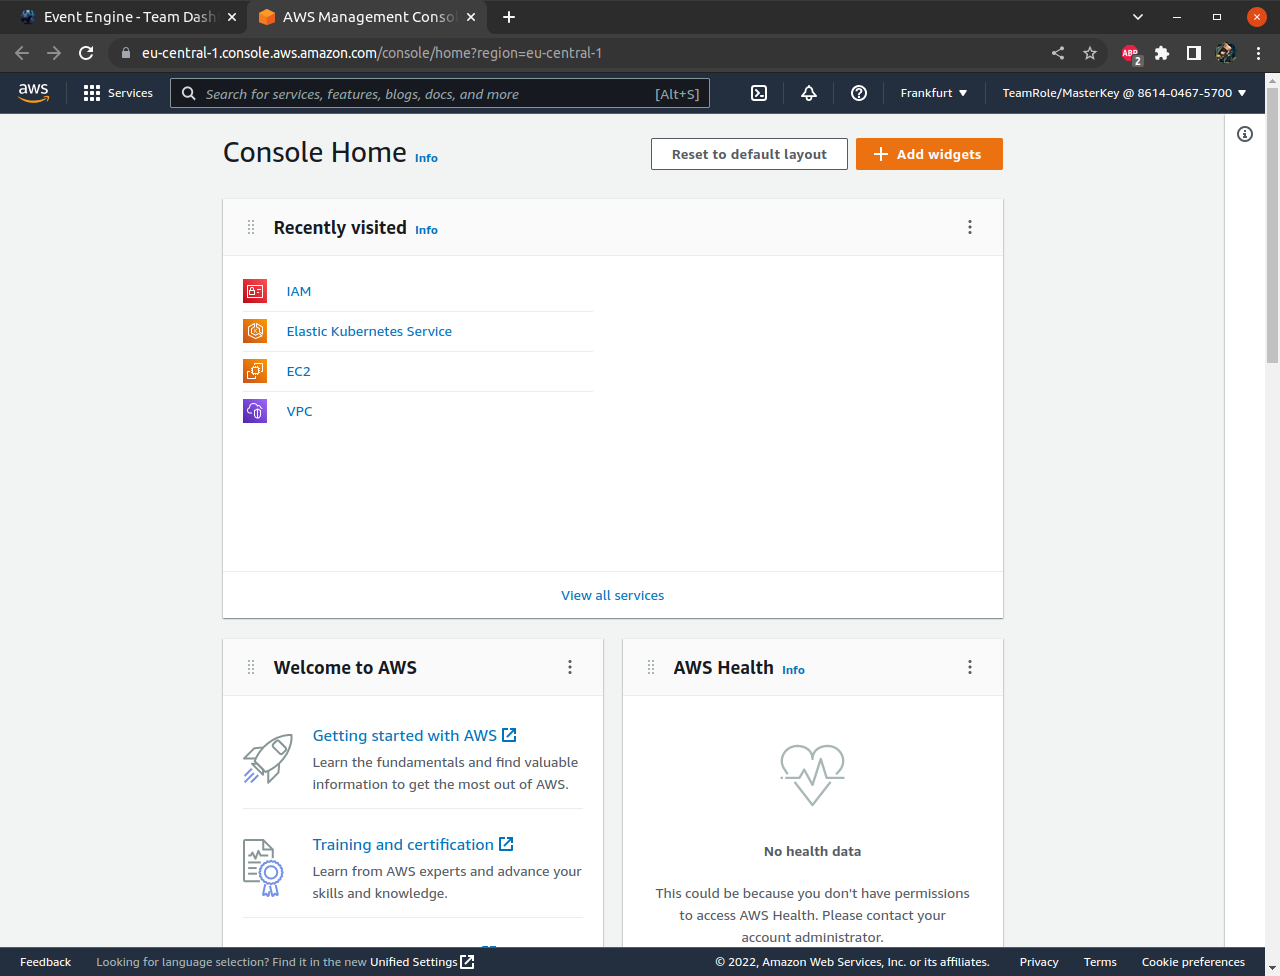This screenshot has width=1280, height=976.
Task: Open Recently visited widget options menu
Action: click(970, 227)
